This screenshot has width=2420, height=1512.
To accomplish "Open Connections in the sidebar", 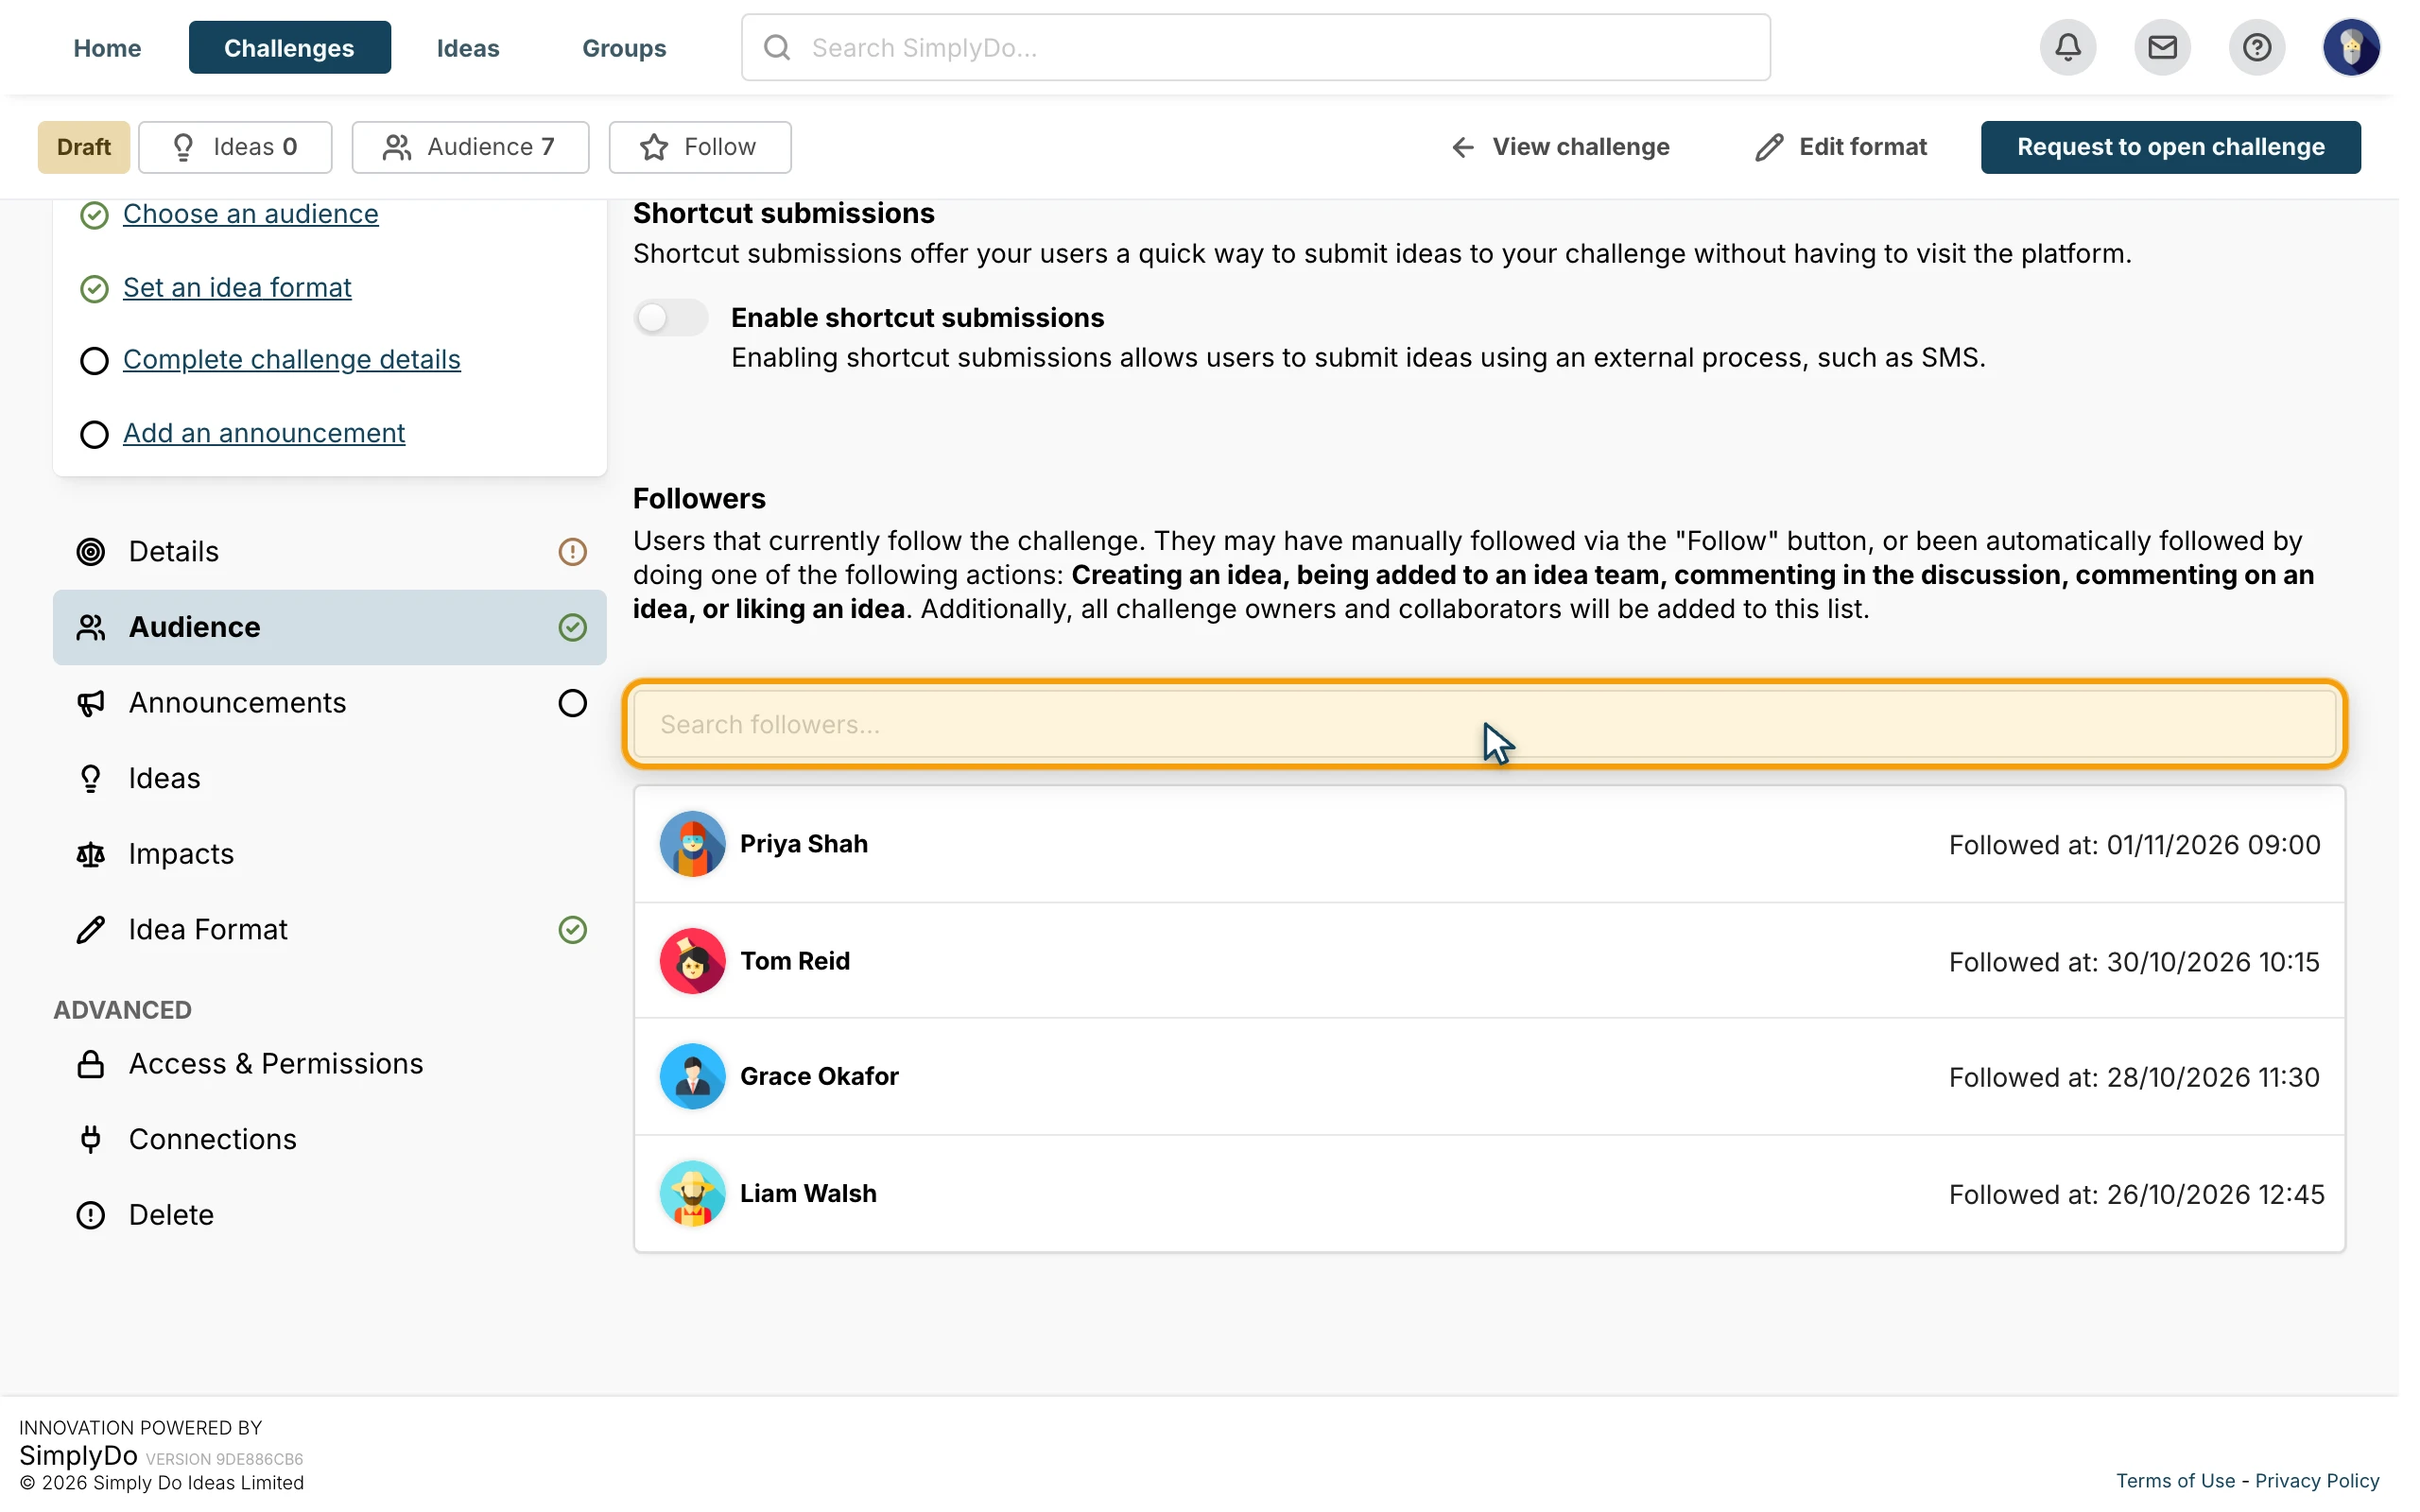I will [329, 1140].
